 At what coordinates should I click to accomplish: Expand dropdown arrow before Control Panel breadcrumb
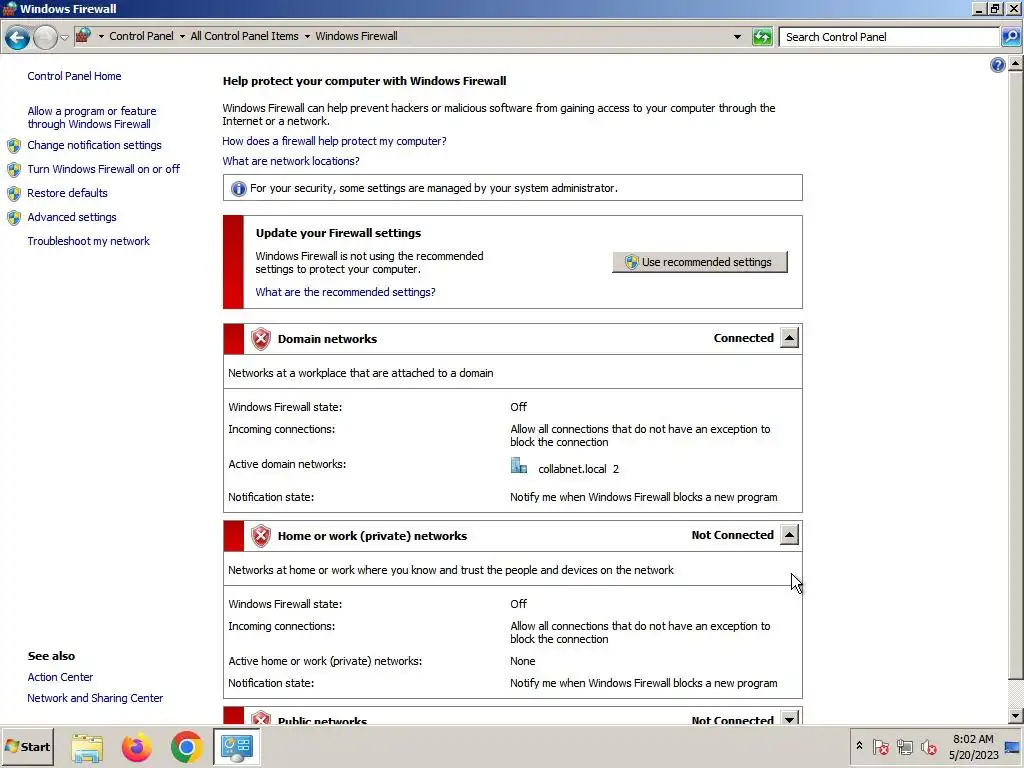(101, 37)
